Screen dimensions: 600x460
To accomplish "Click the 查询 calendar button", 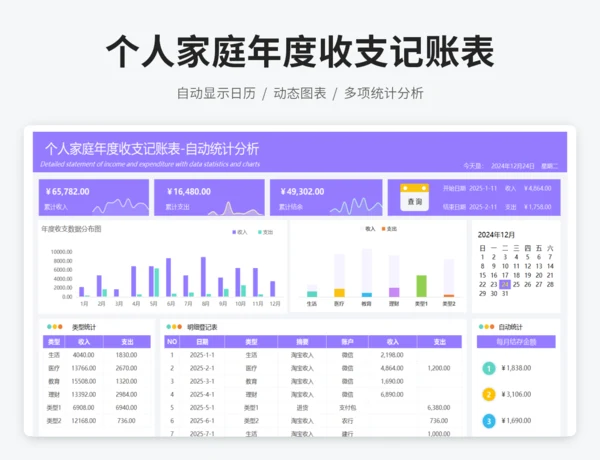I will (414, 197).
